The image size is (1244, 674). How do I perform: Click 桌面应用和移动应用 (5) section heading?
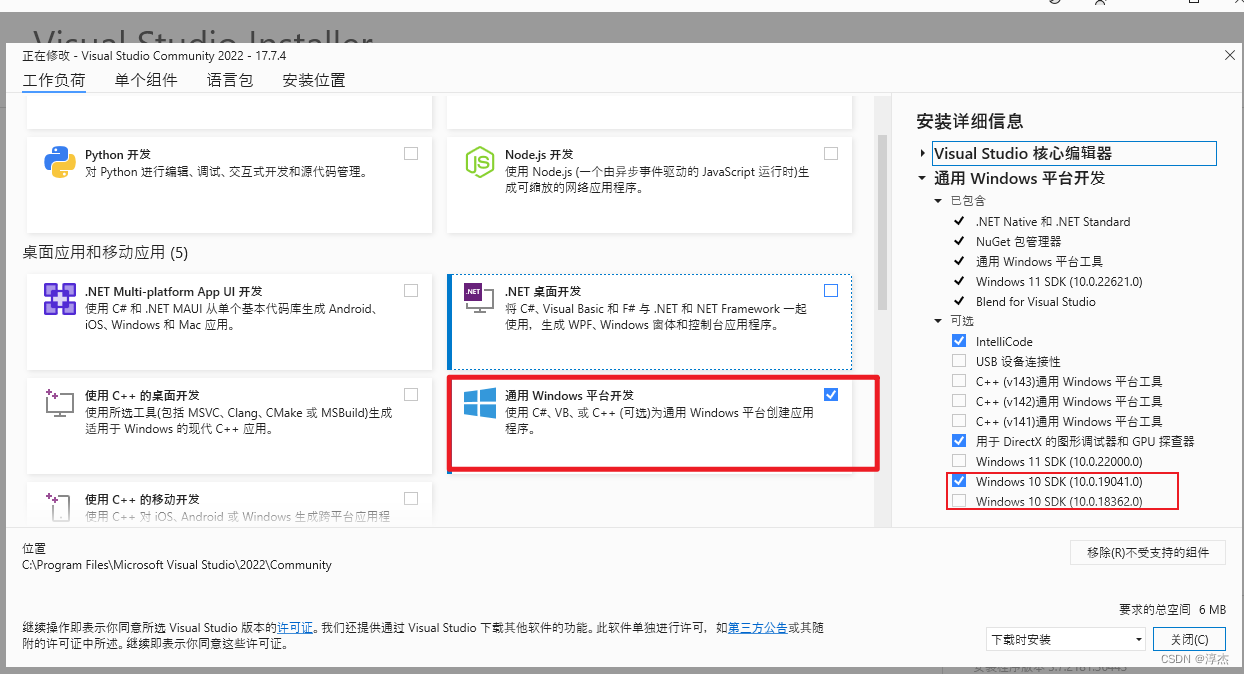coord(105,252)
